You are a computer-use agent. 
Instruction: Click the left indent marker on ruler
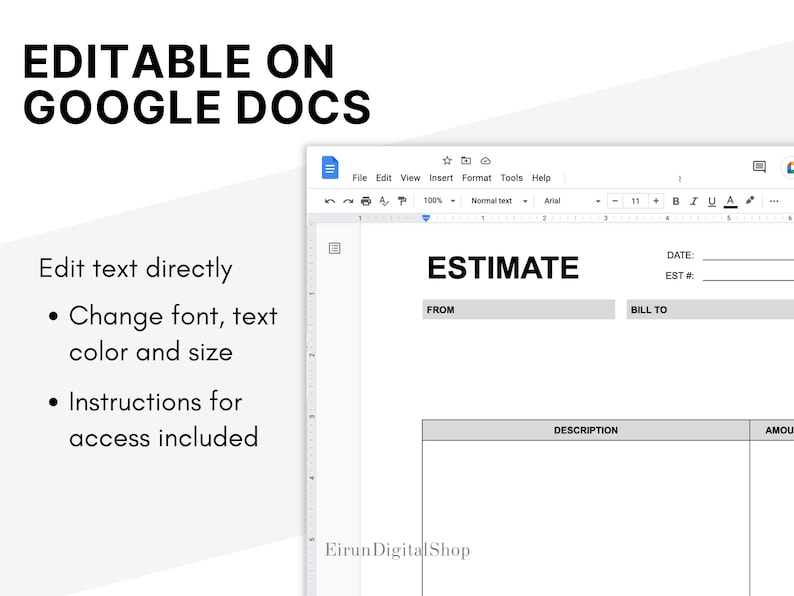point(426,218)
